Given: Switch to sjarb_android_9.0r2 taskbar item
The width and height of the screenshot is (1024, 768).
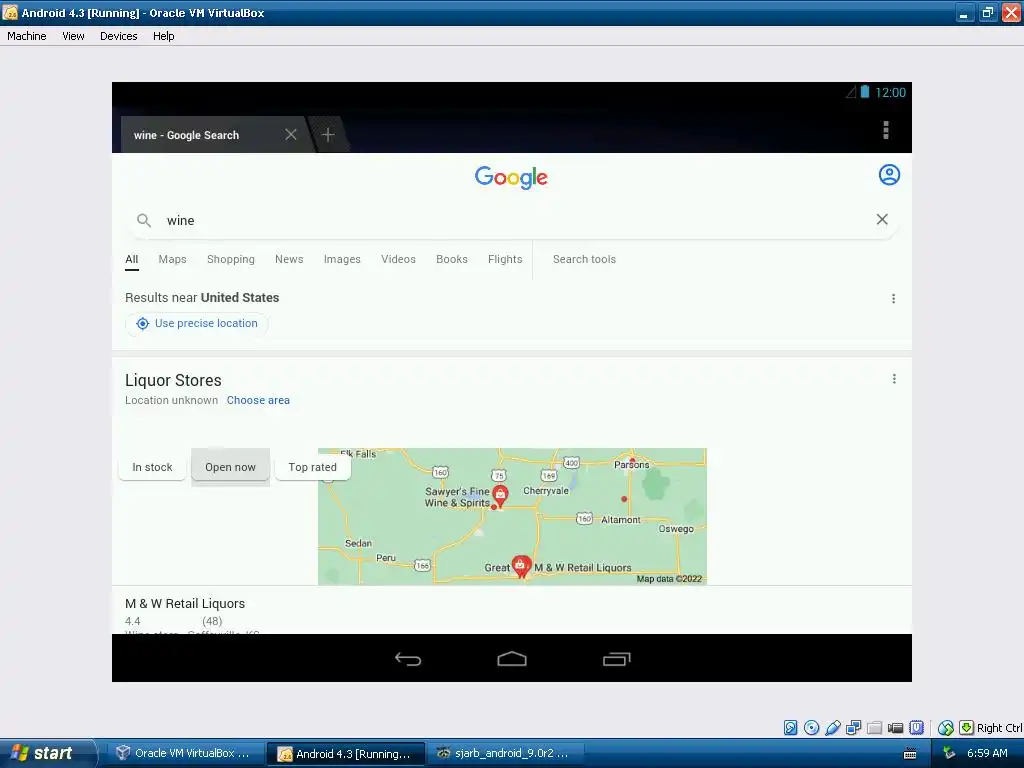Looking at the screenshot, I should pos(505,753).
